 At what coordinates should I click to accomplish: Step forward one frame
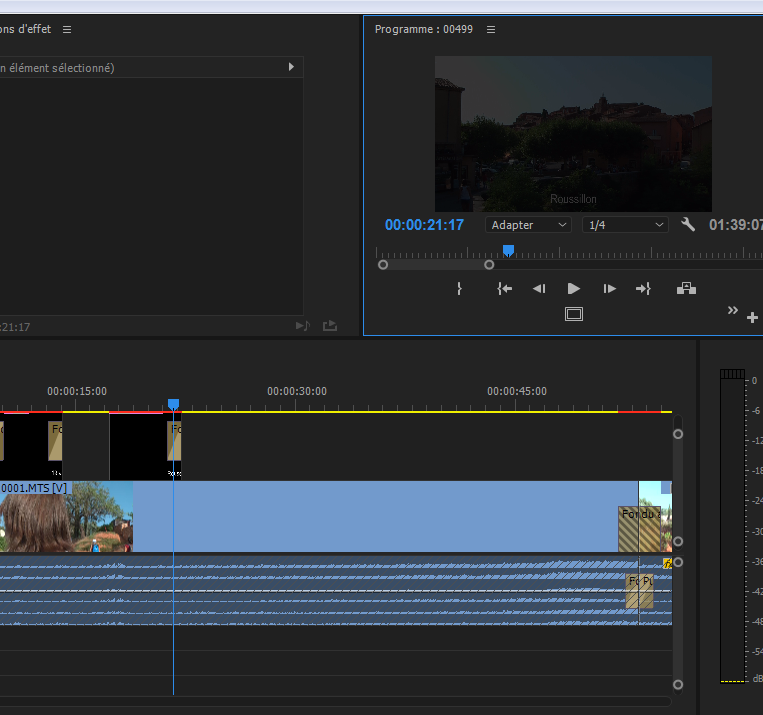[x=609, y=289]
